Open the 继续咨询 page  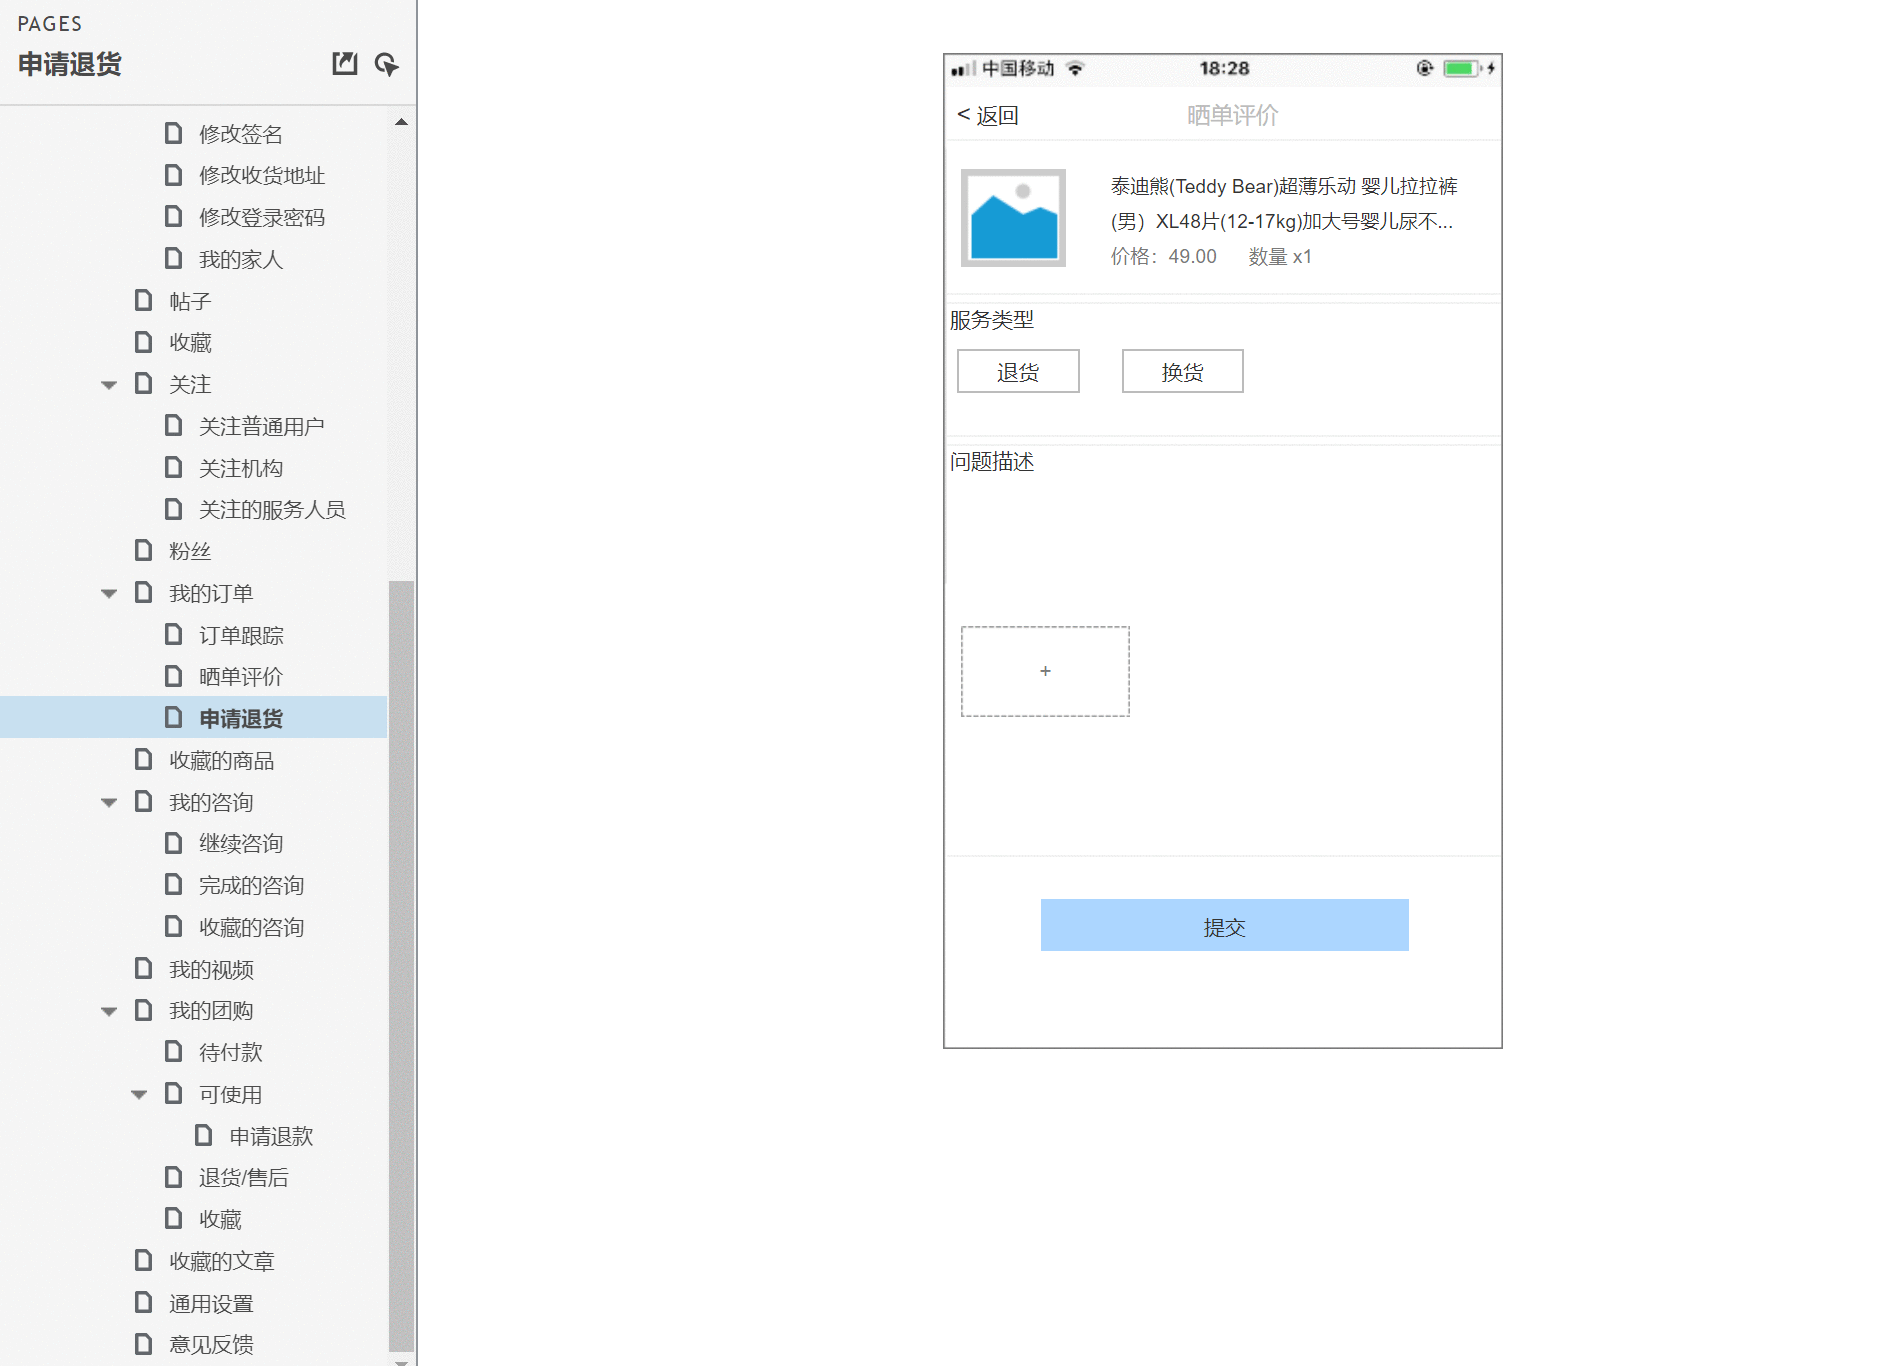tap(241, 843)
